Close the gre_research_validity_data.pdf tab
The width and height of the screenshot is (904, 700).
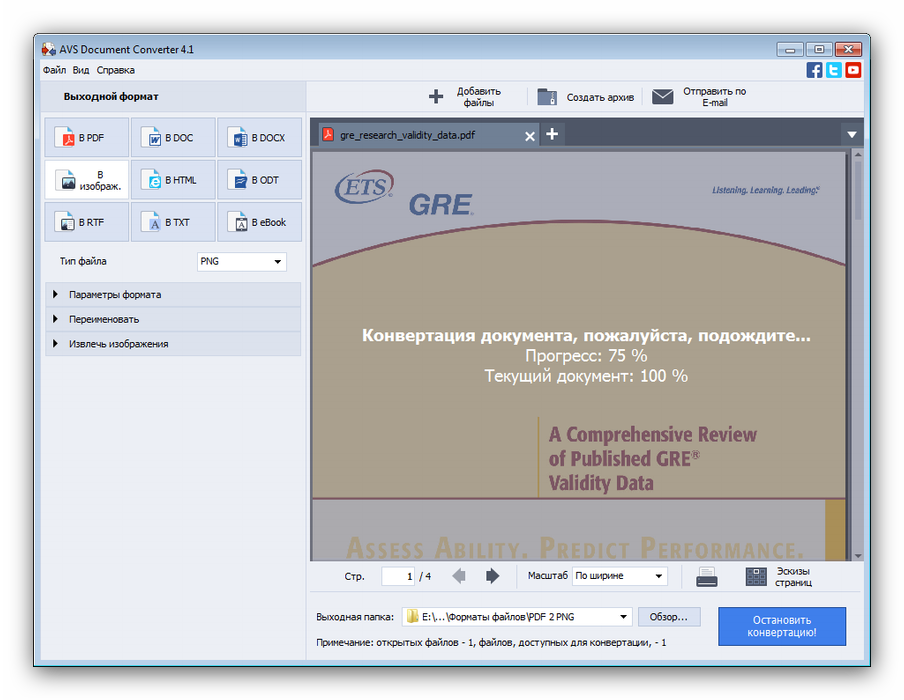[530, 135]
